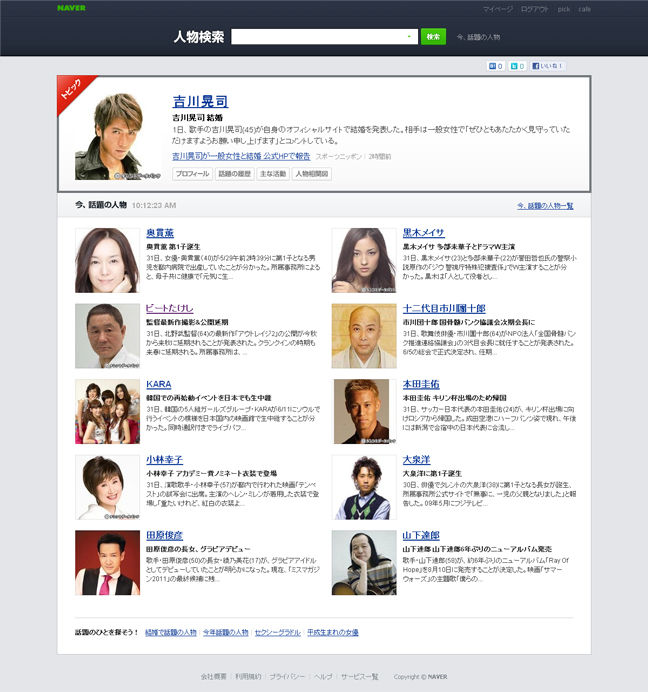Click the 奥貫薫 portrait thumbnail

pos(107,260)
